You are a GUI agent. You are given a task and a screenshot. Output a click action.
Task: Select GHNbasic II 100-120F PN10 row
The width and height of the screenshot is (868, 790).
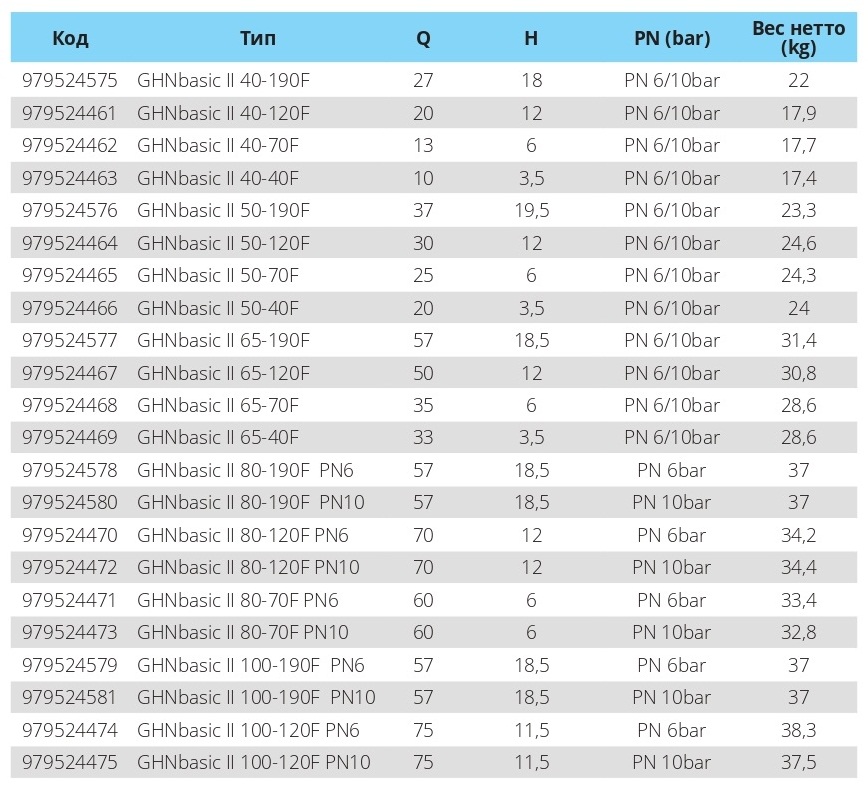[254, 763]
